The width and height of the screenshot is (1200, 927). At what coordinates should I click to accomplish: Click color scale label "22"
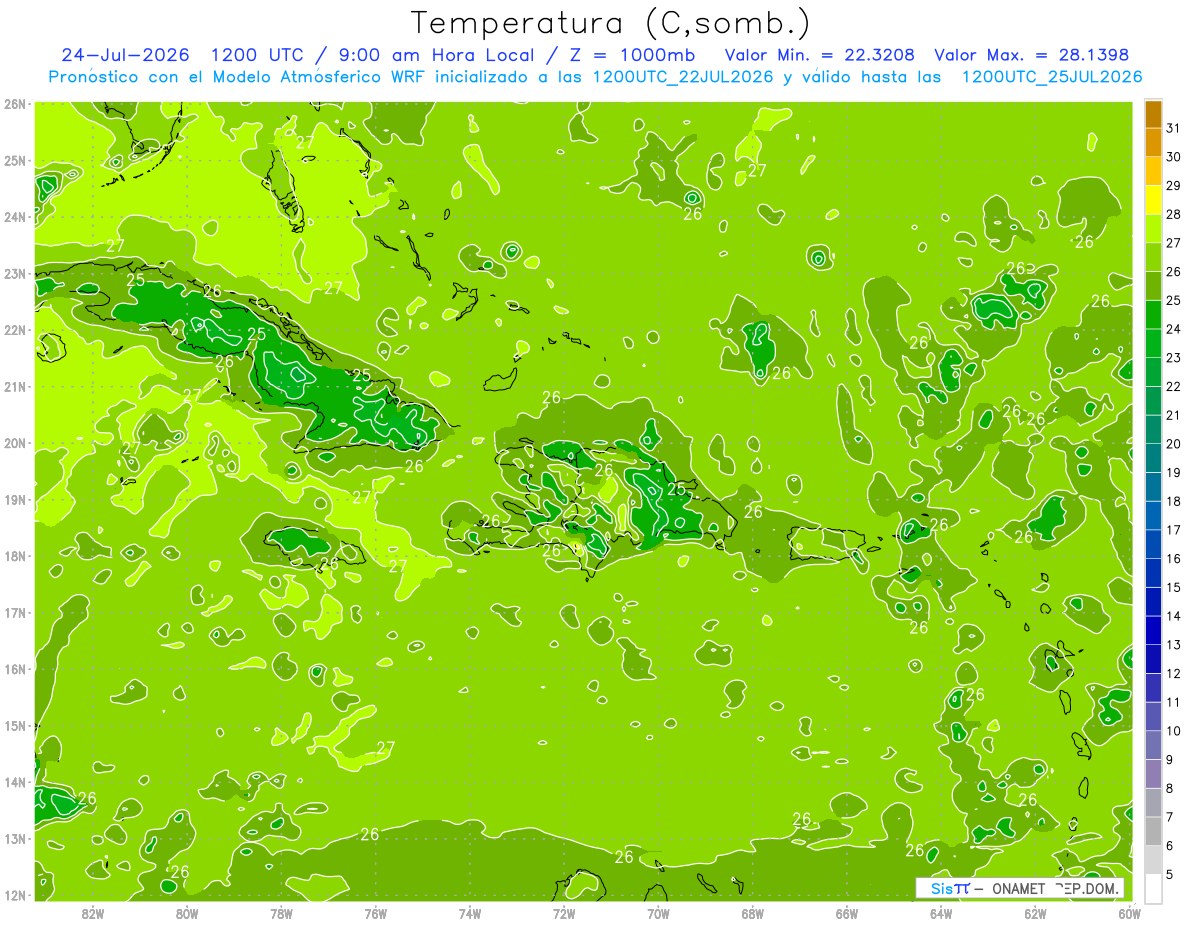pos(1174,386)
